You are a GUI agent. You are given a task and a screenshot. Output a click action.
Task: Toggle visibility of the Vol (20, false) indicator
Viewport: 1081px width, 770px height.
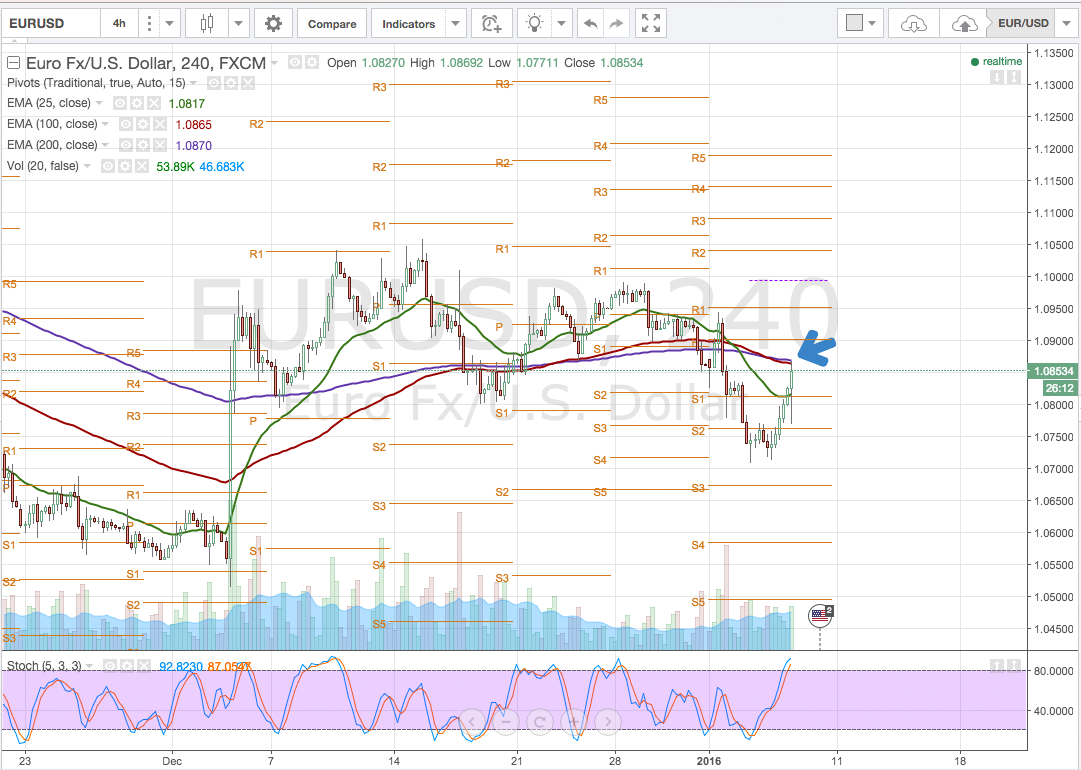tap(108, 165)
